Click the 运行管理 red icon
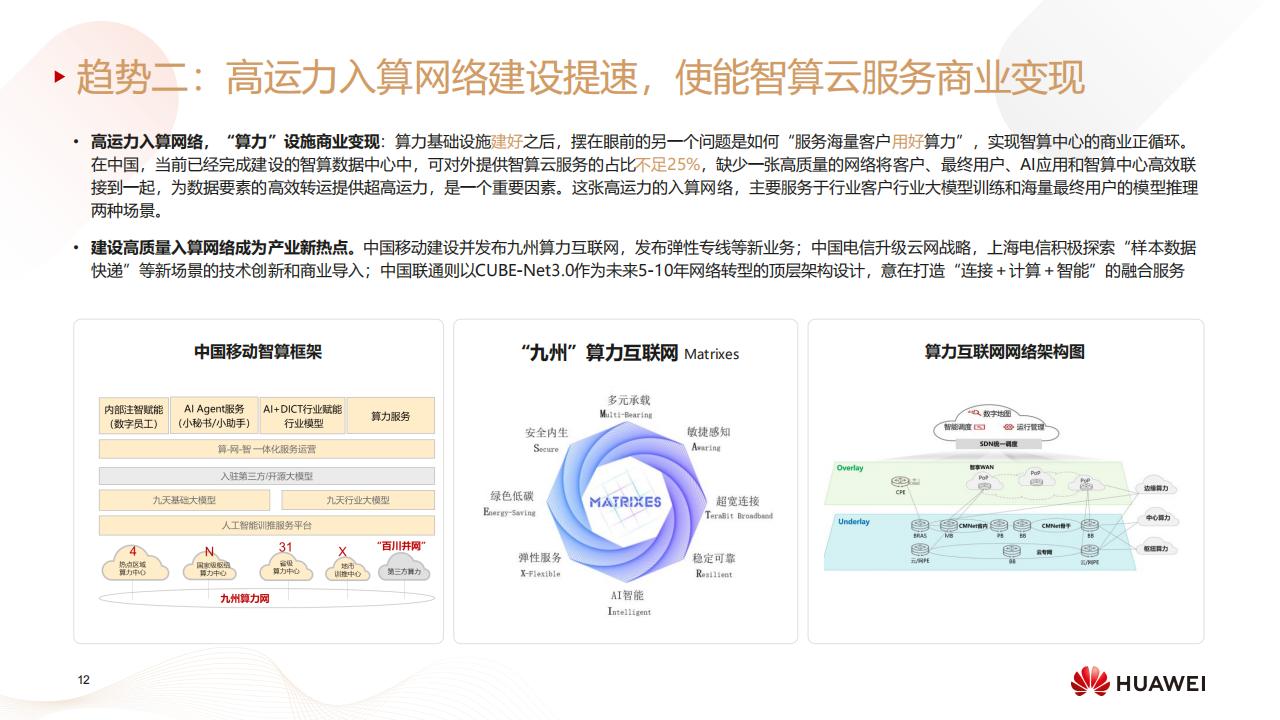 click(1008, 427)
